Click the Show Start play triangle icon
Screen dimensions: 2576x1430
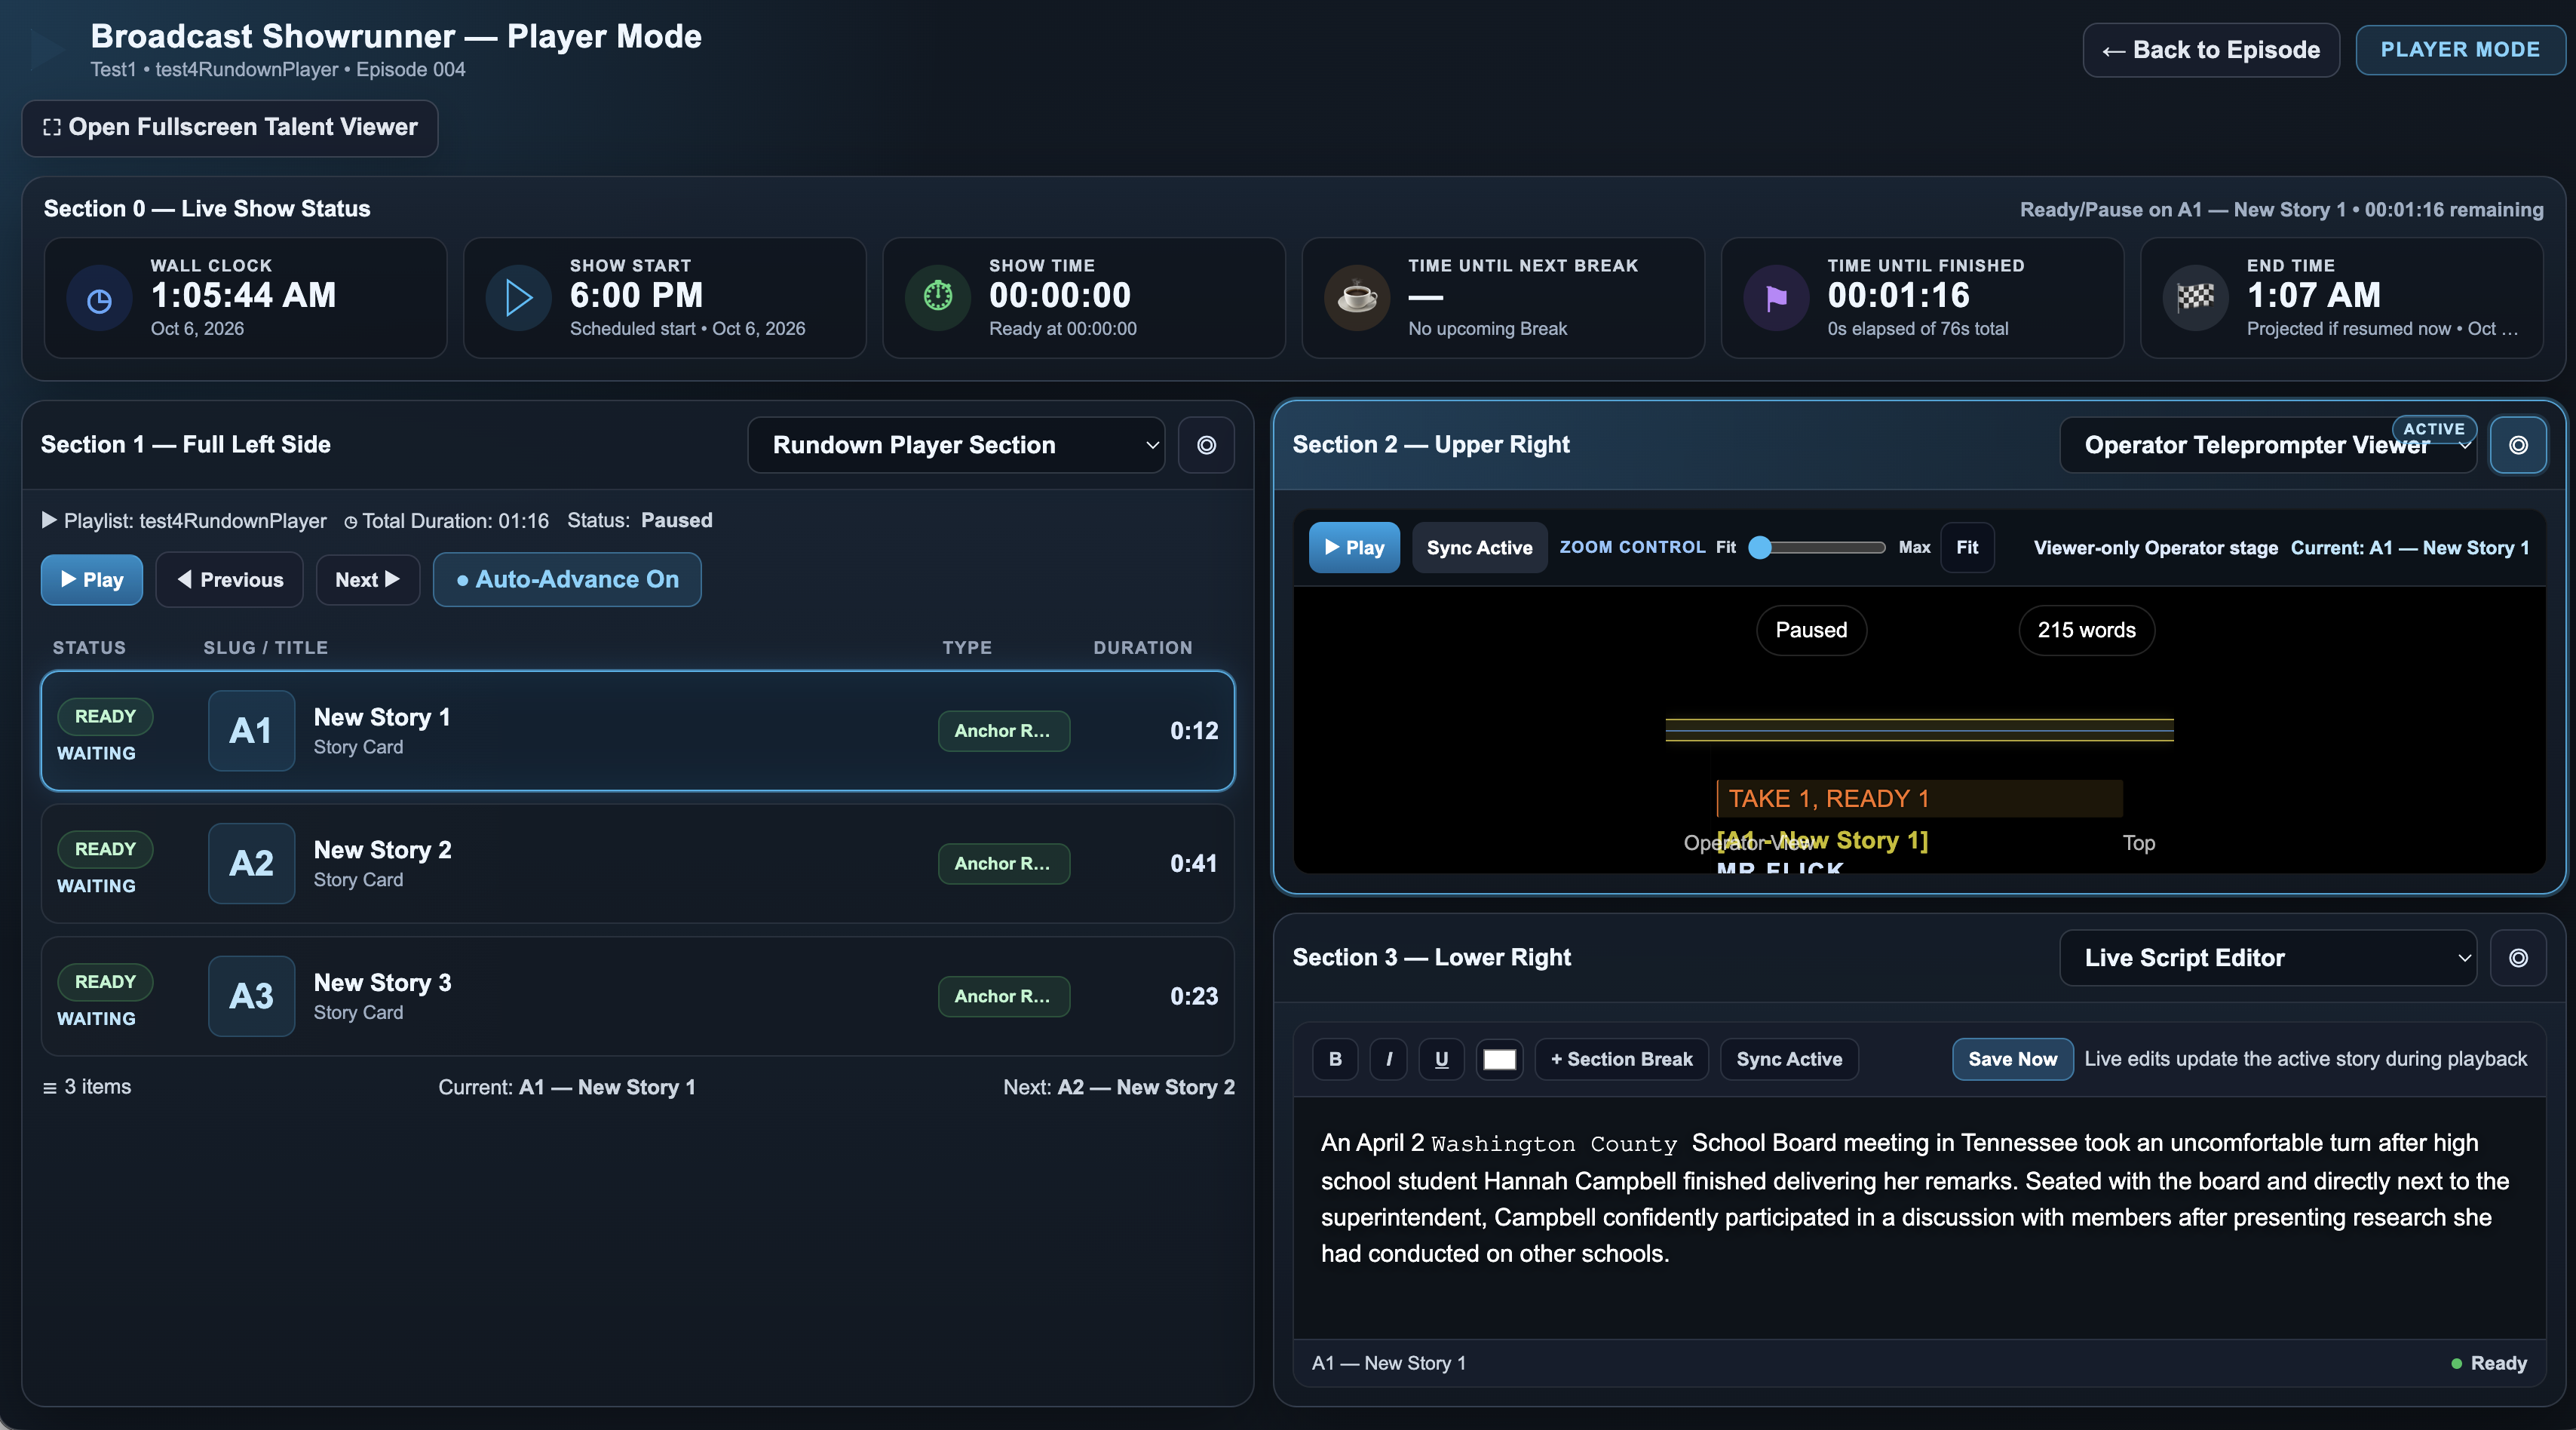pos(518,299)
